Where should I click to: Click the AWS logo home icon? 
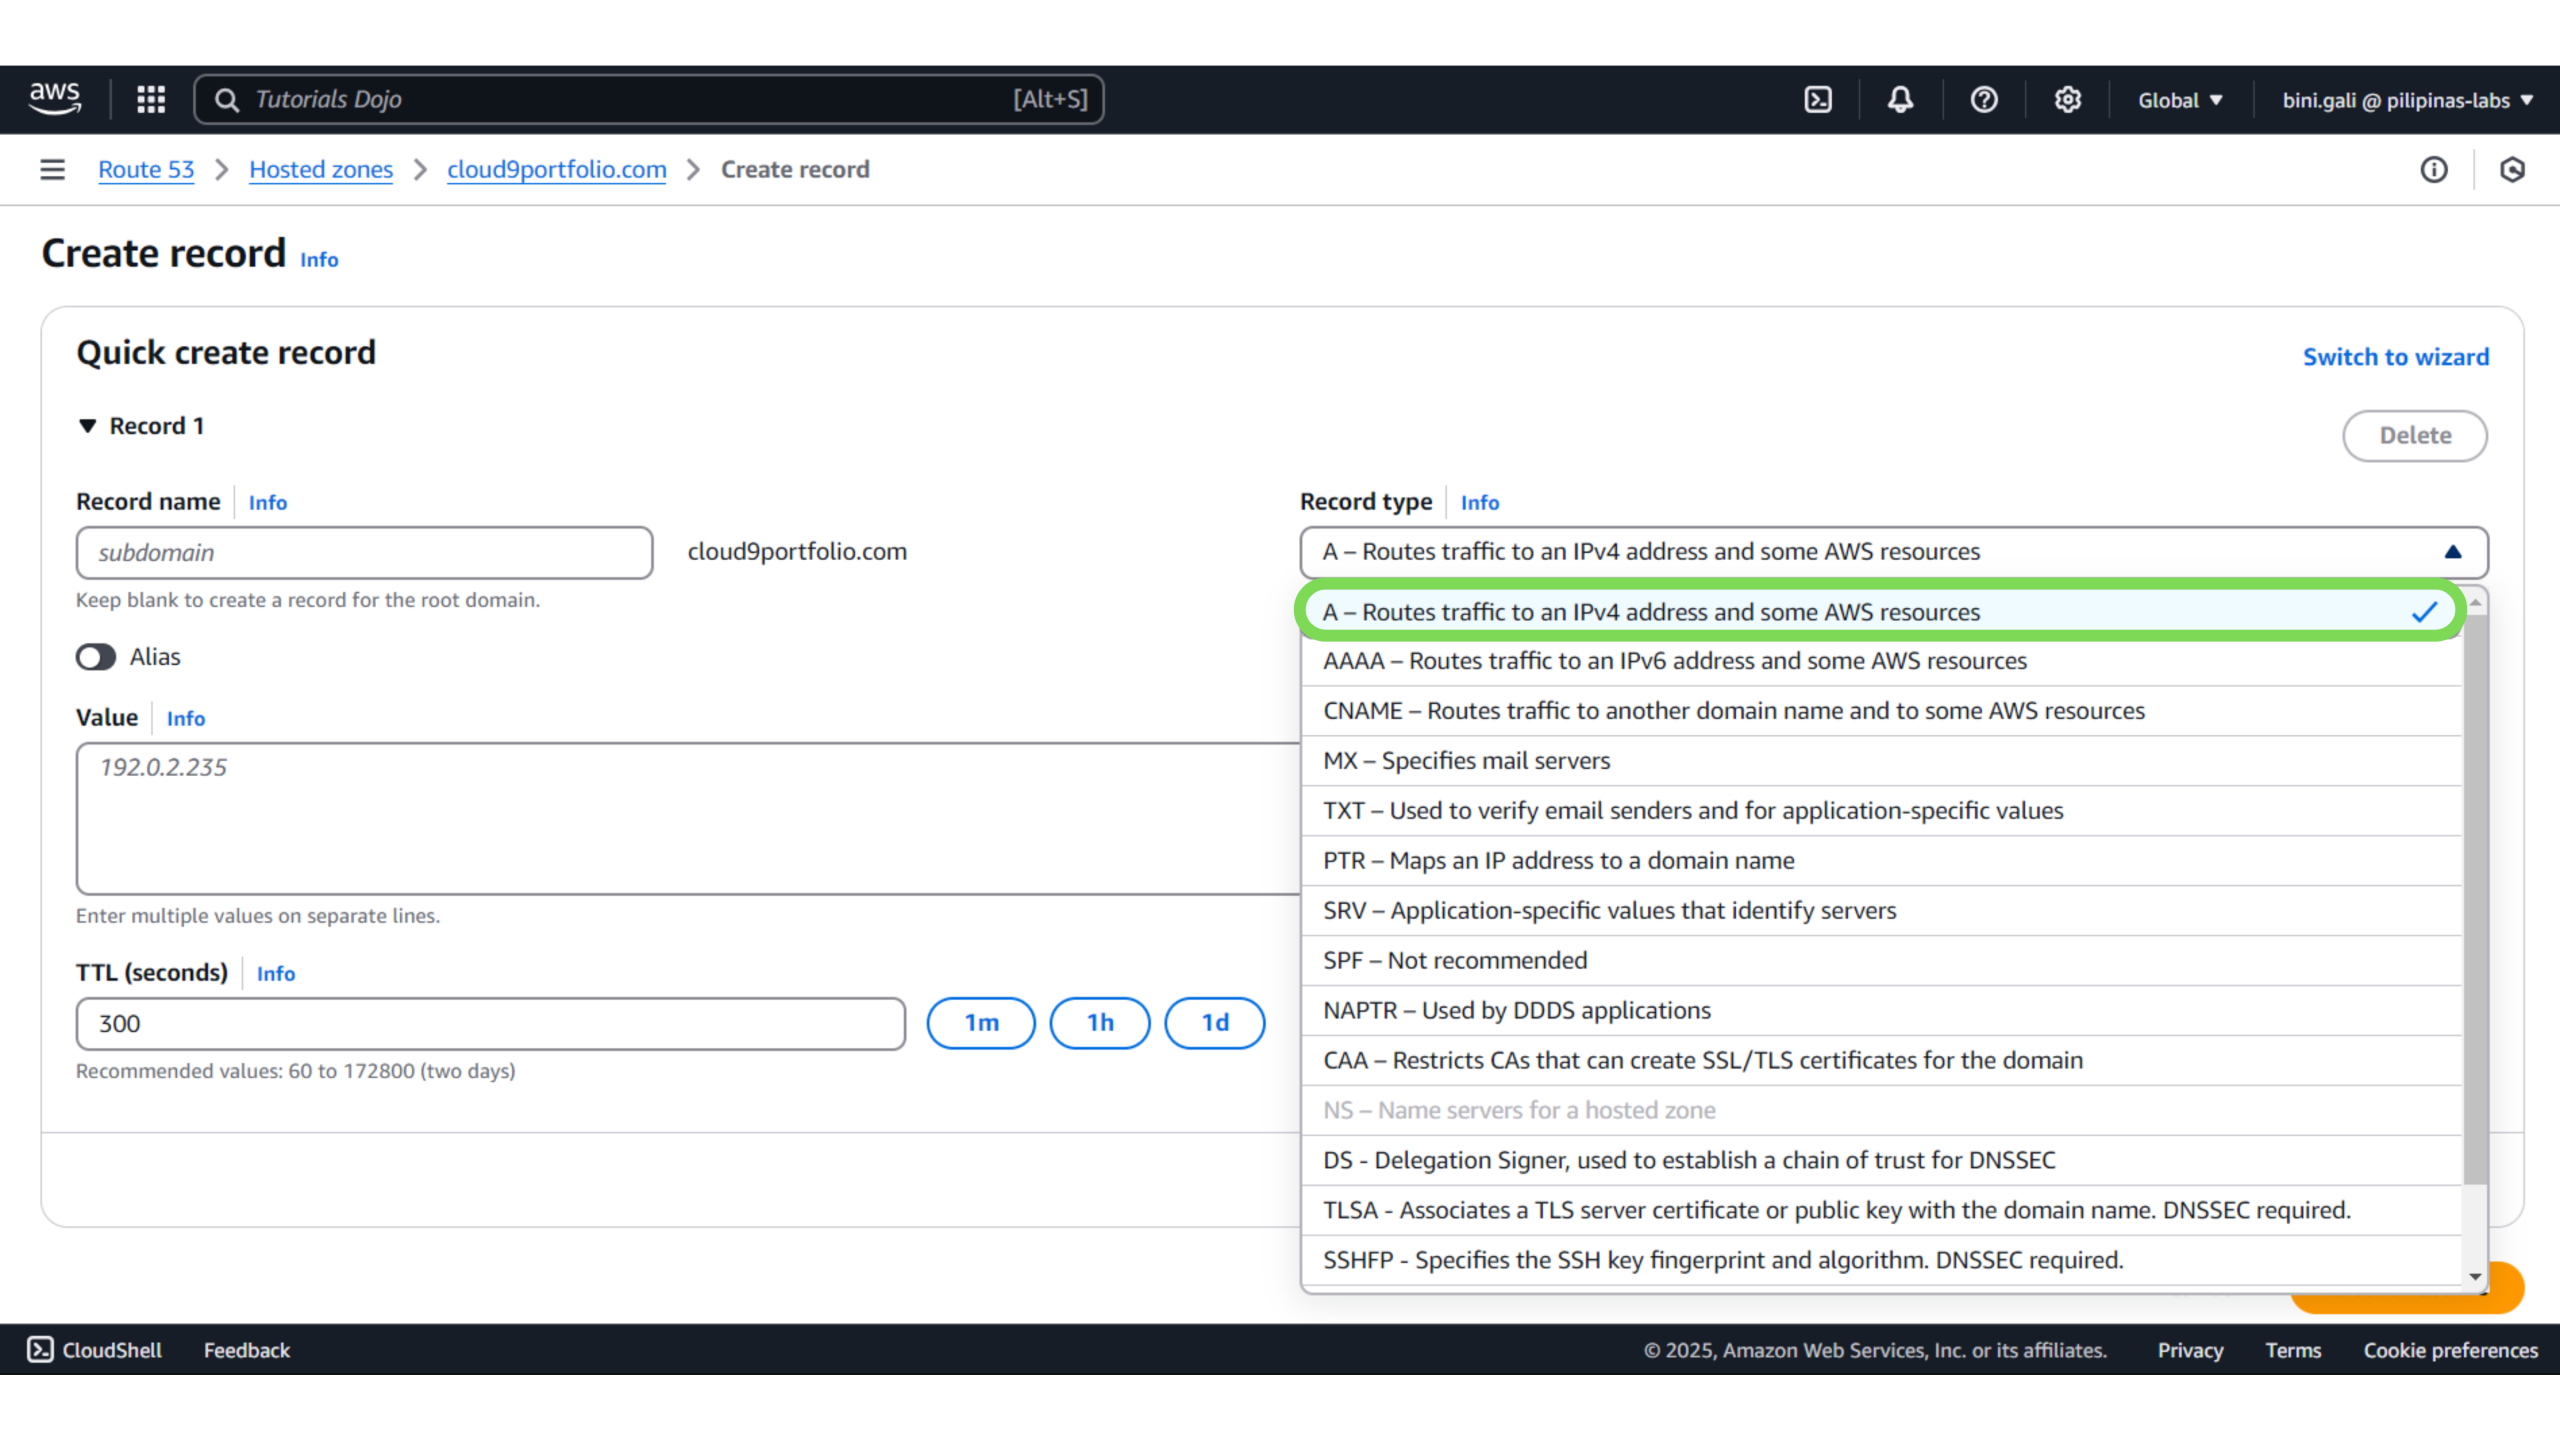pyautogui.click(x=55, y=99)
